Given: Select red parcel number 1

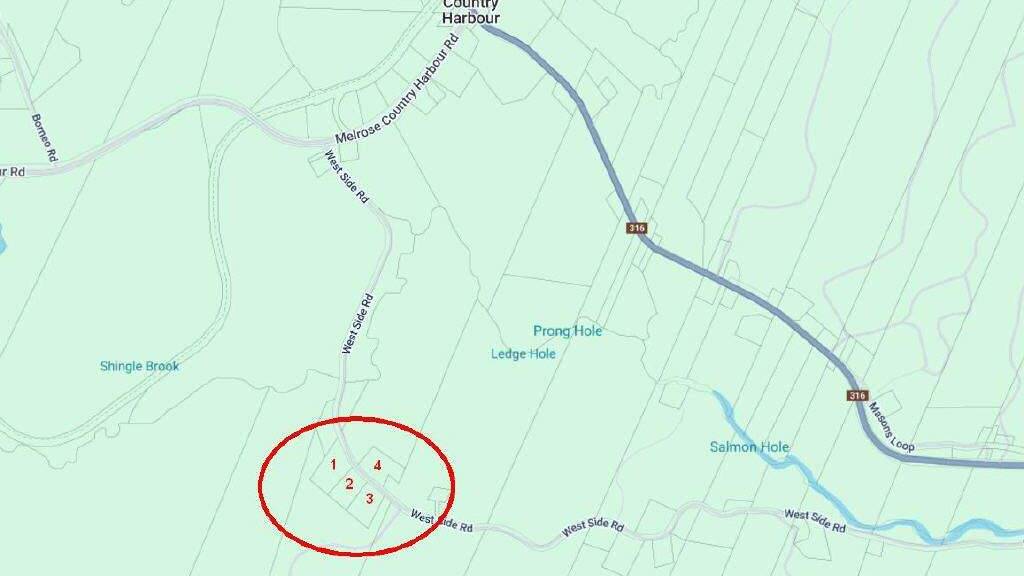Looking at the screenshot, I should click(333, 465).
